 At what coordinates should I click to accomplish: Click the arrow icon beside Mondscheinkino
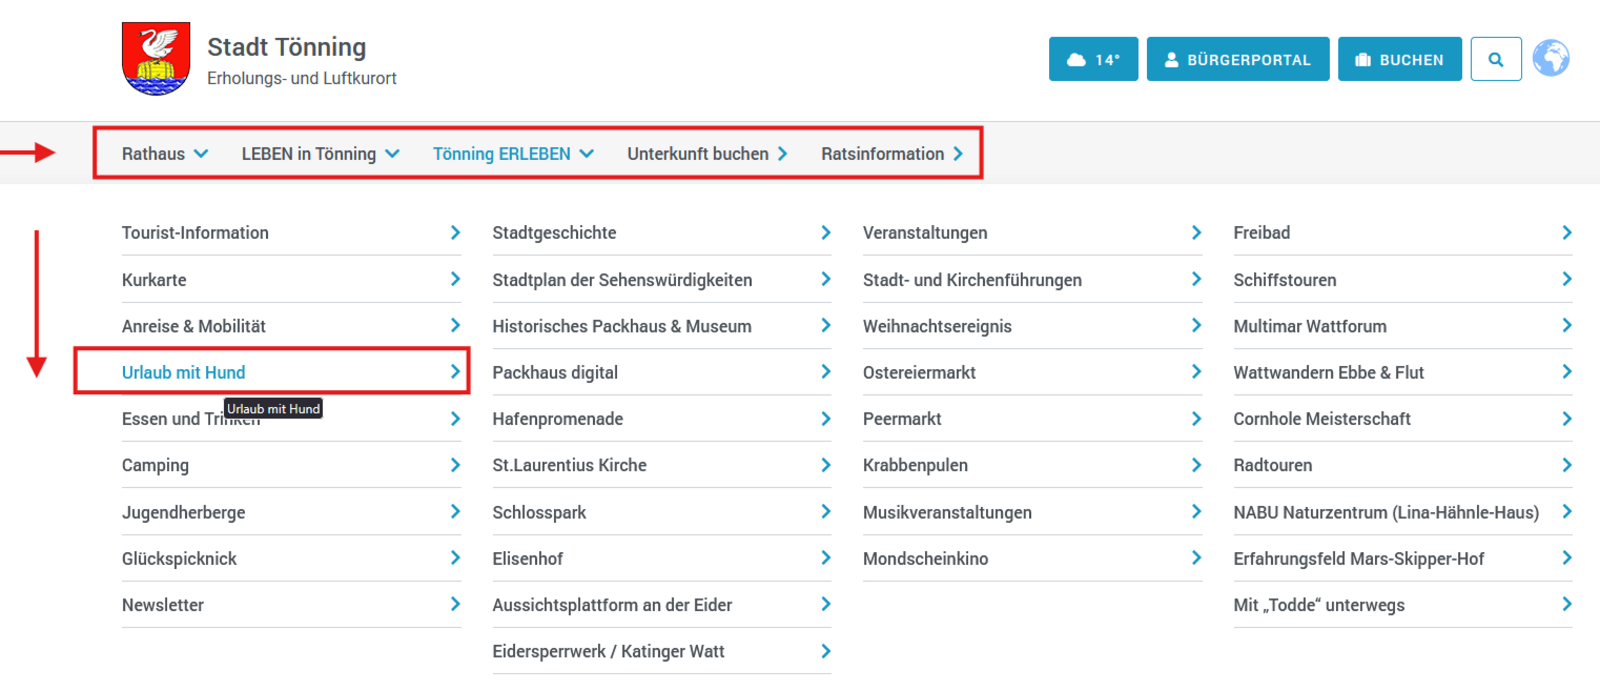pos(1196,558)
